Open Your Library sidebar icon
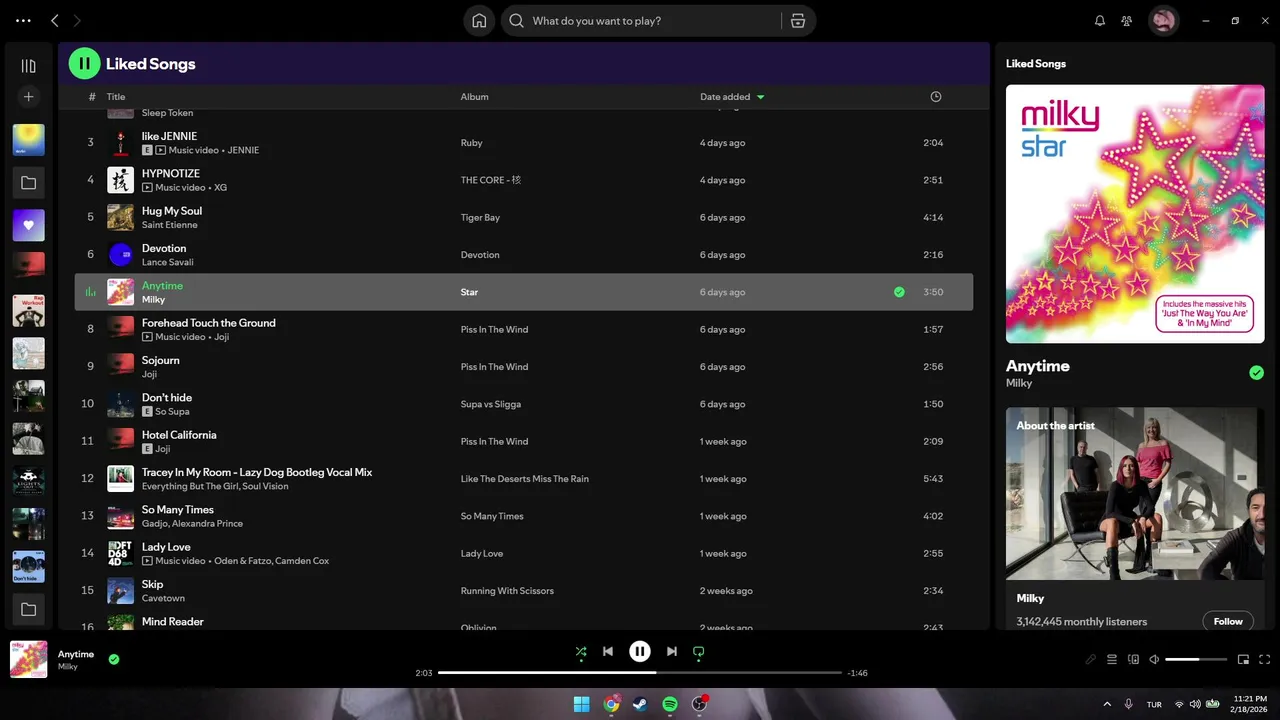Image resolution: width=1280 pixels, height=720 pixels. point(28,66)
